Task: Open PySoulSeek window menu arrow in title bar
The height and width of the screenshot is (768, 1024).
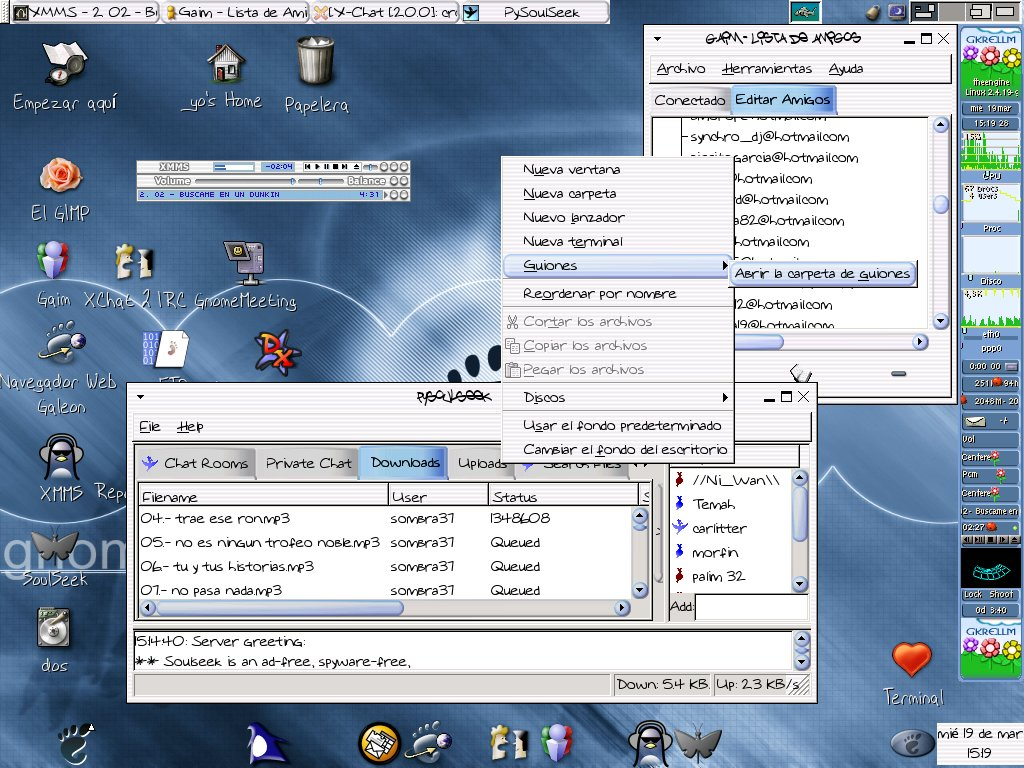Action: point(140,396)
